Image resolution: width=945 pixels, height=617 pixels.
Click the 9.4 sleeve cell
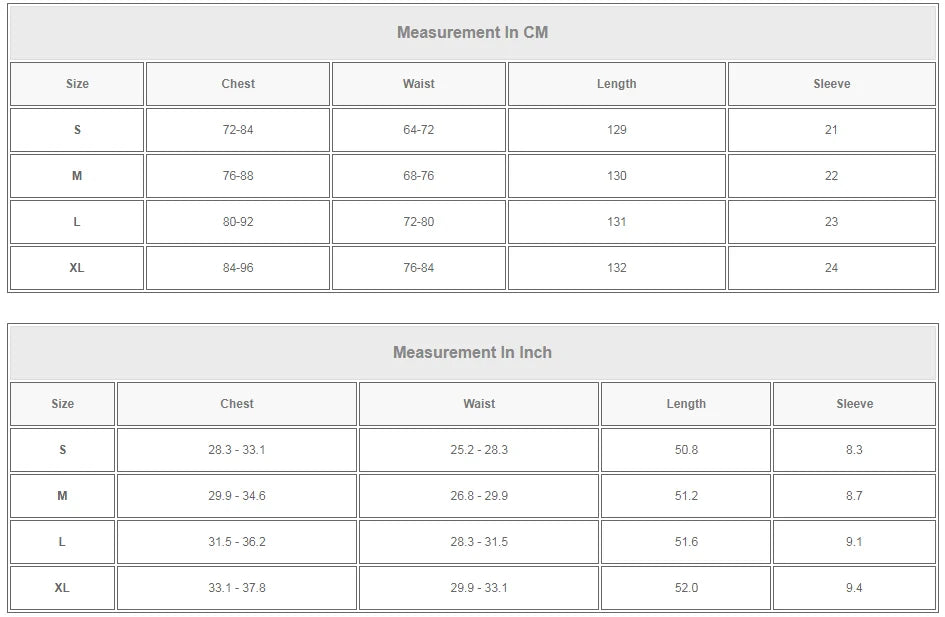[854, 587]
